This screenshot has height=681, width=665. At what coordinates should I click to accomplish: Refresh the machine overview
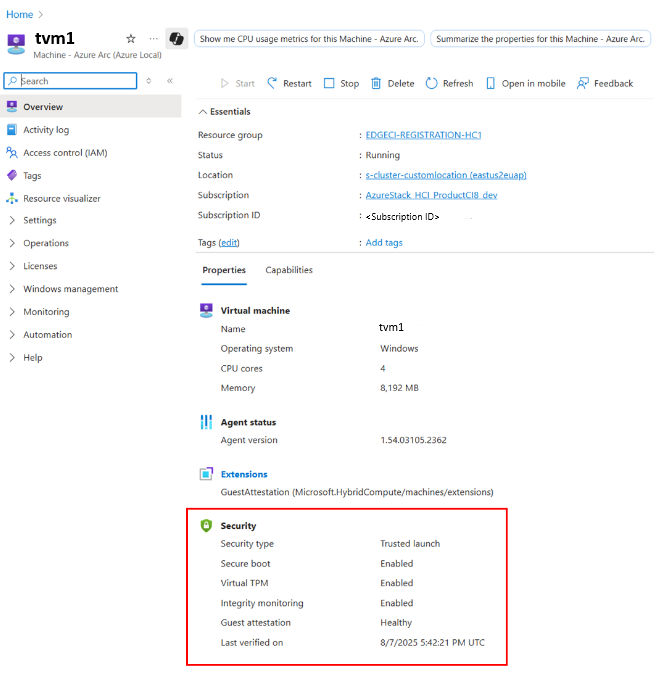[449, 84]
